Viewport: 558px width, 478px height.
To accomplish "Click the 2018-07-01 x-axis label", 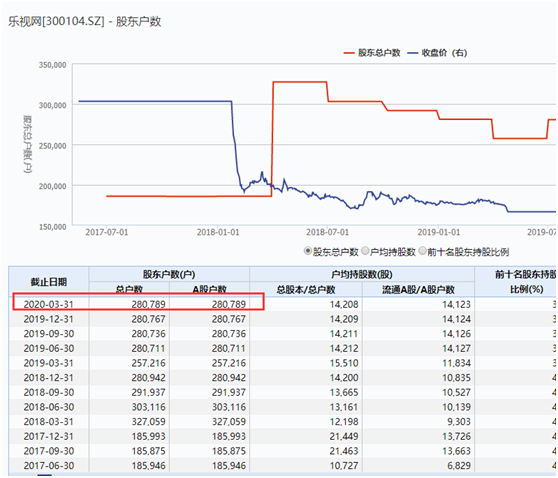I will [327, 232].
